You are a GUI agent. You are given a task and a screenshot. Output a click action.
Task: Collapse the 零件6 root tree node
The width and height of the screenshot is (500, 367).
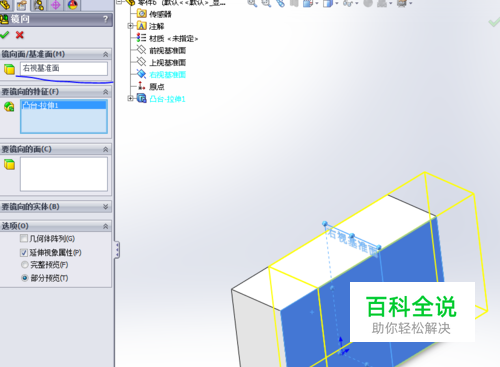tap(120, 2)
